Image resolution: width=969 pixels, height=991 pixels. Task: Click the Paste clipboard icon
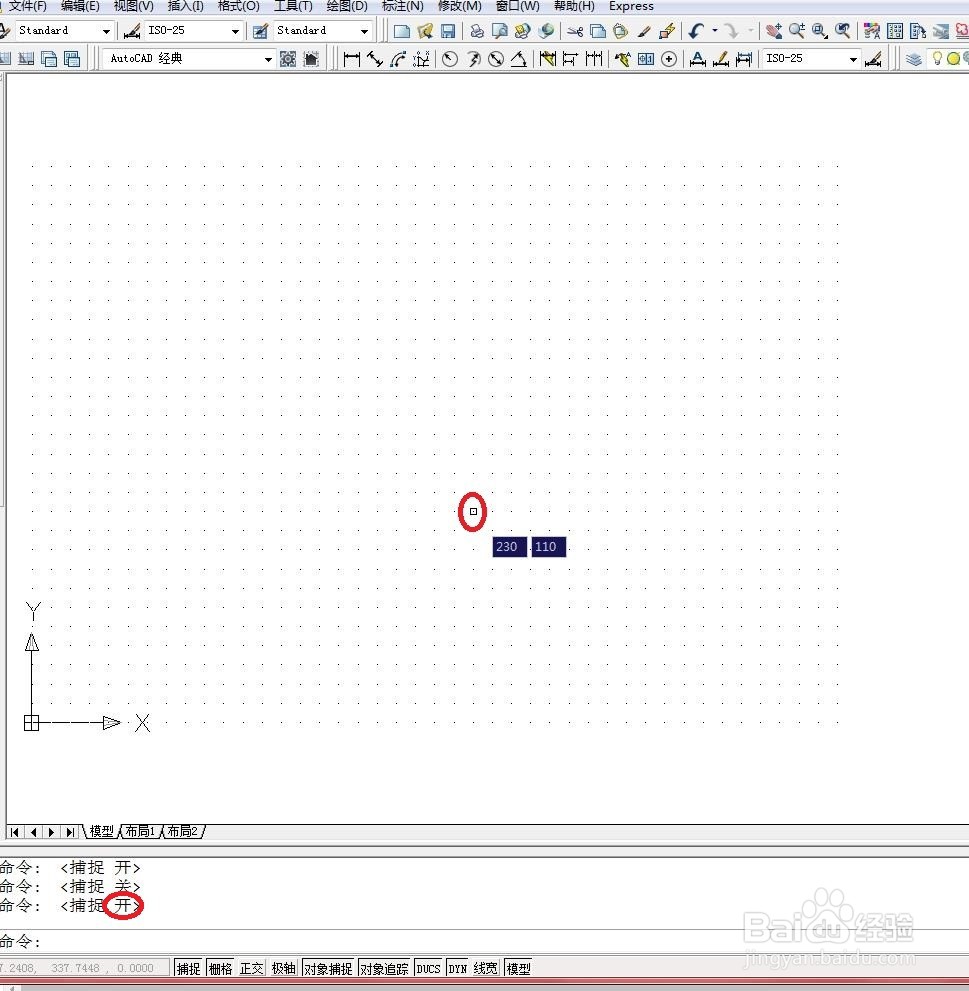pos(621,31)
